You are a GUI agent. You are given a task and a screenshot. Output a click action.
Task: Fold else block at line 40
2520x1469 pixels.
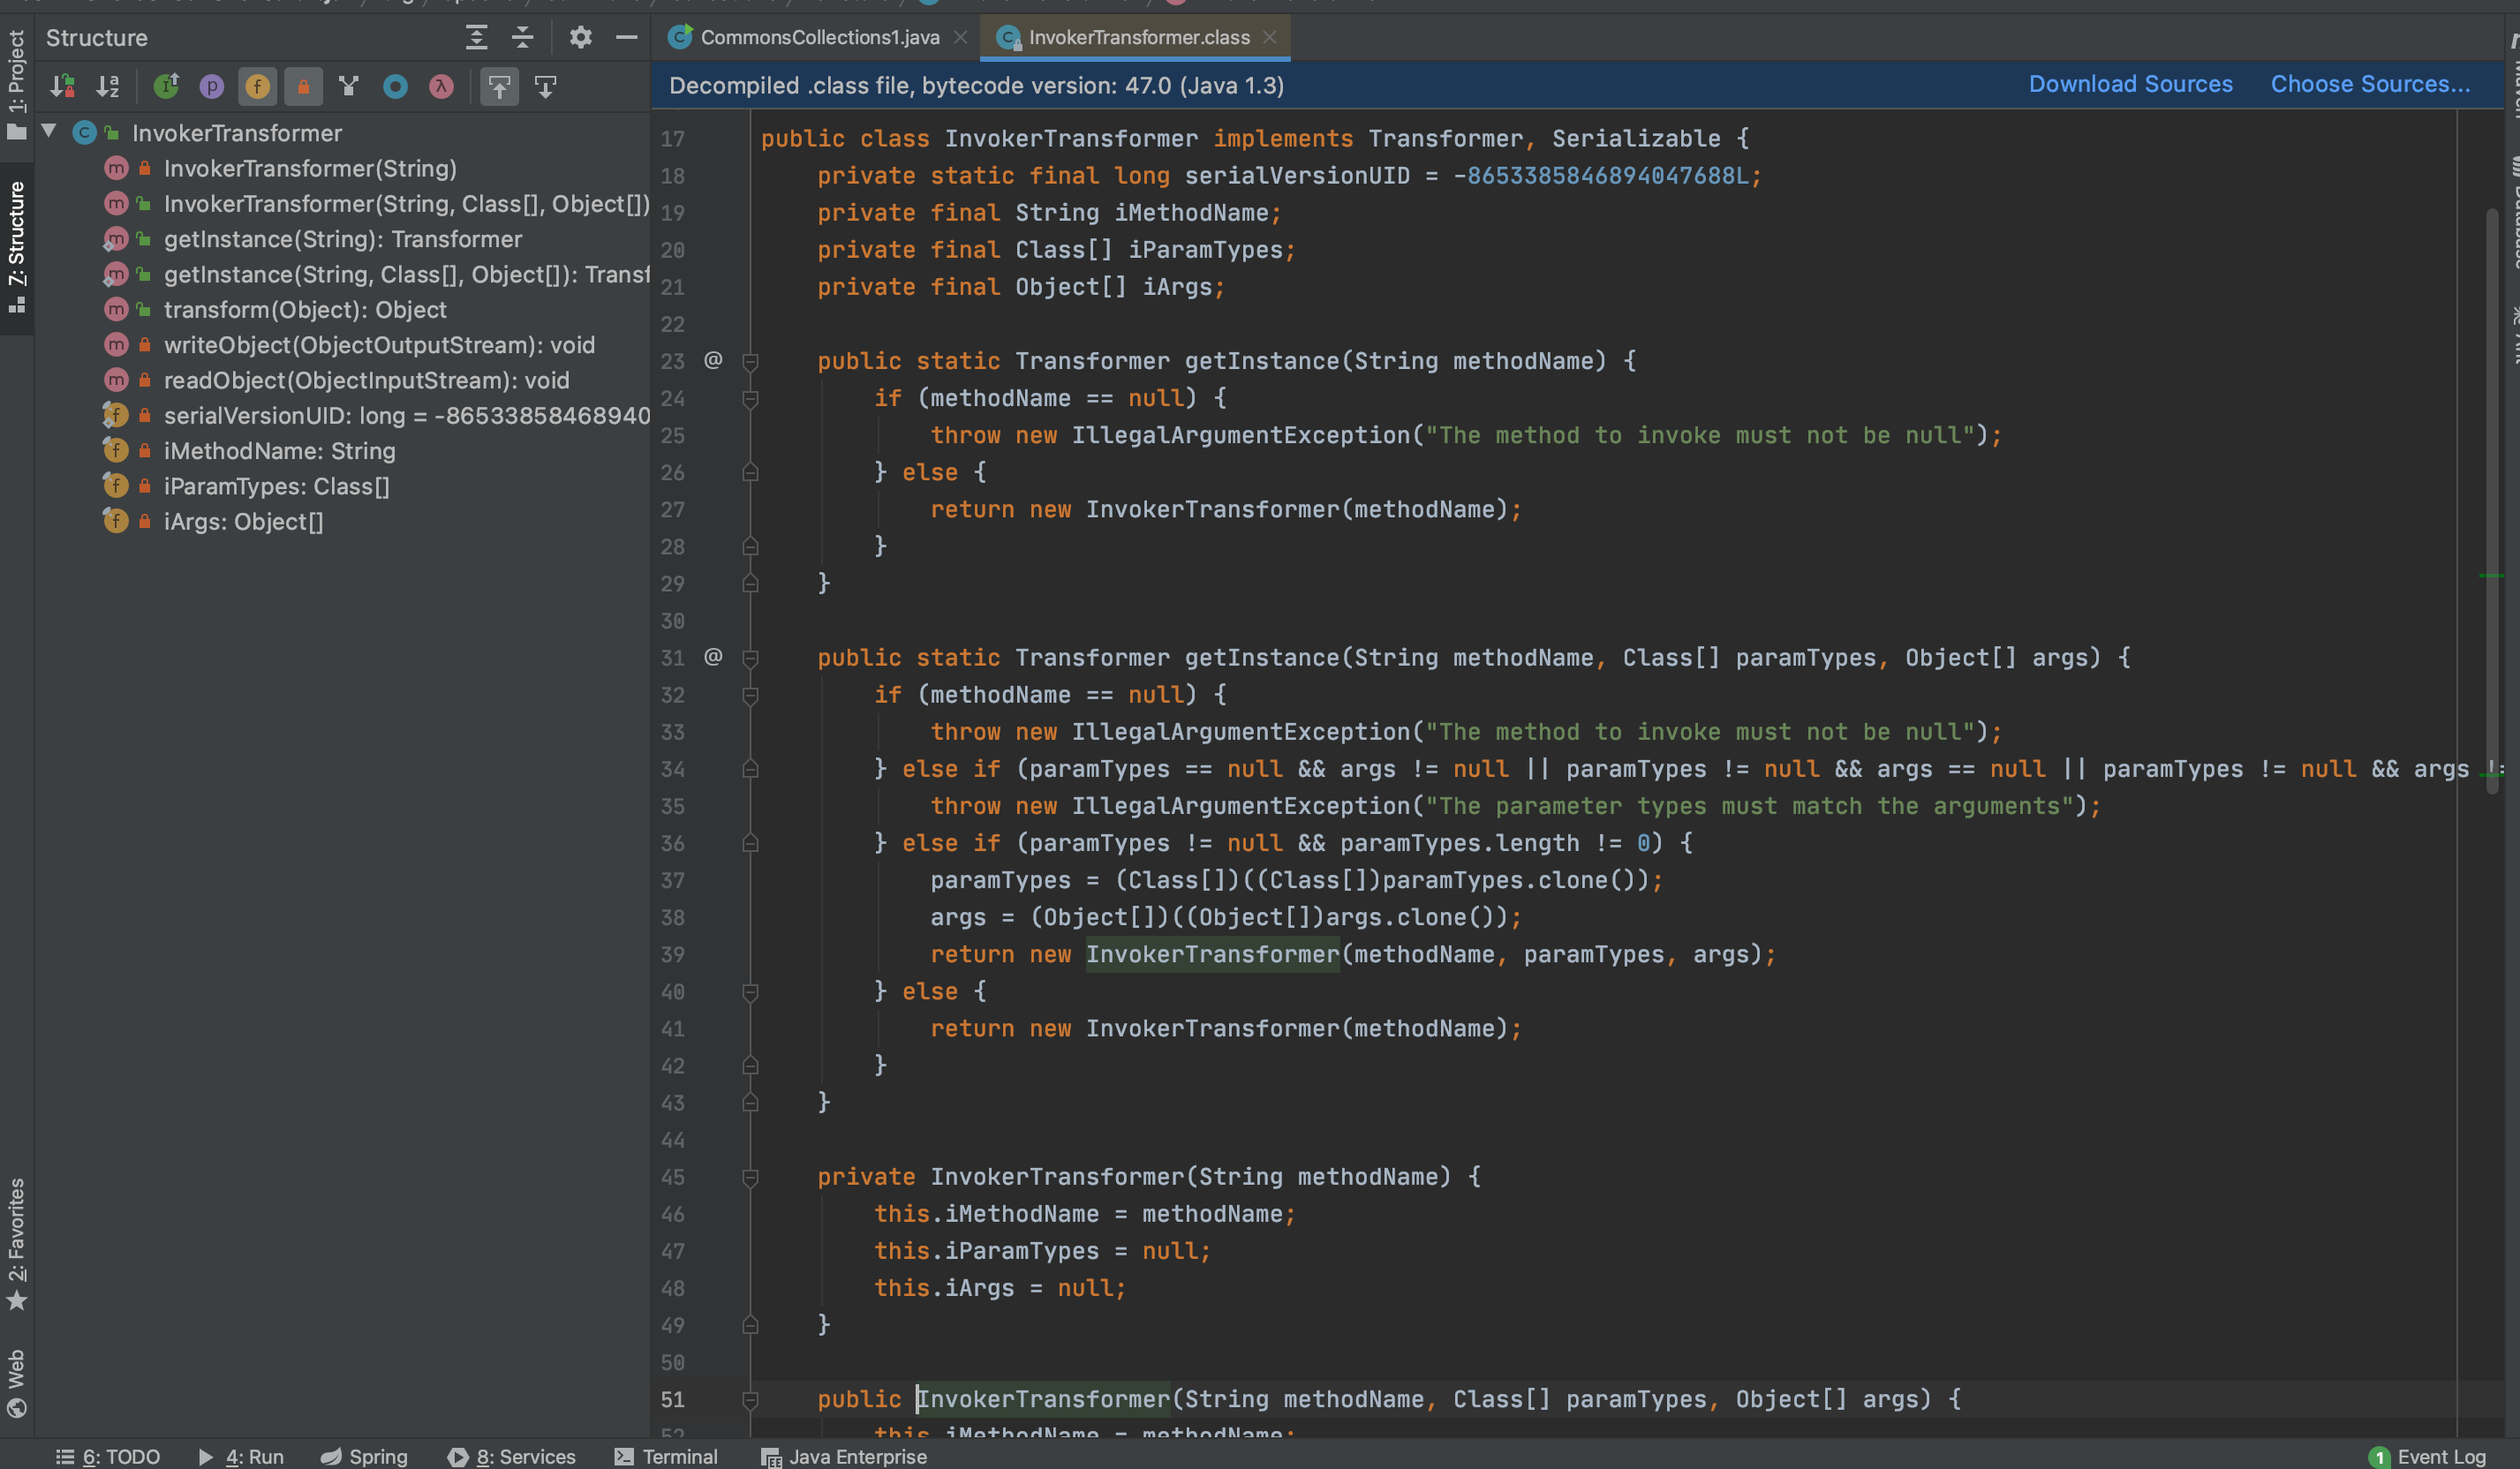pyautogui.click(x=750, y=992)
